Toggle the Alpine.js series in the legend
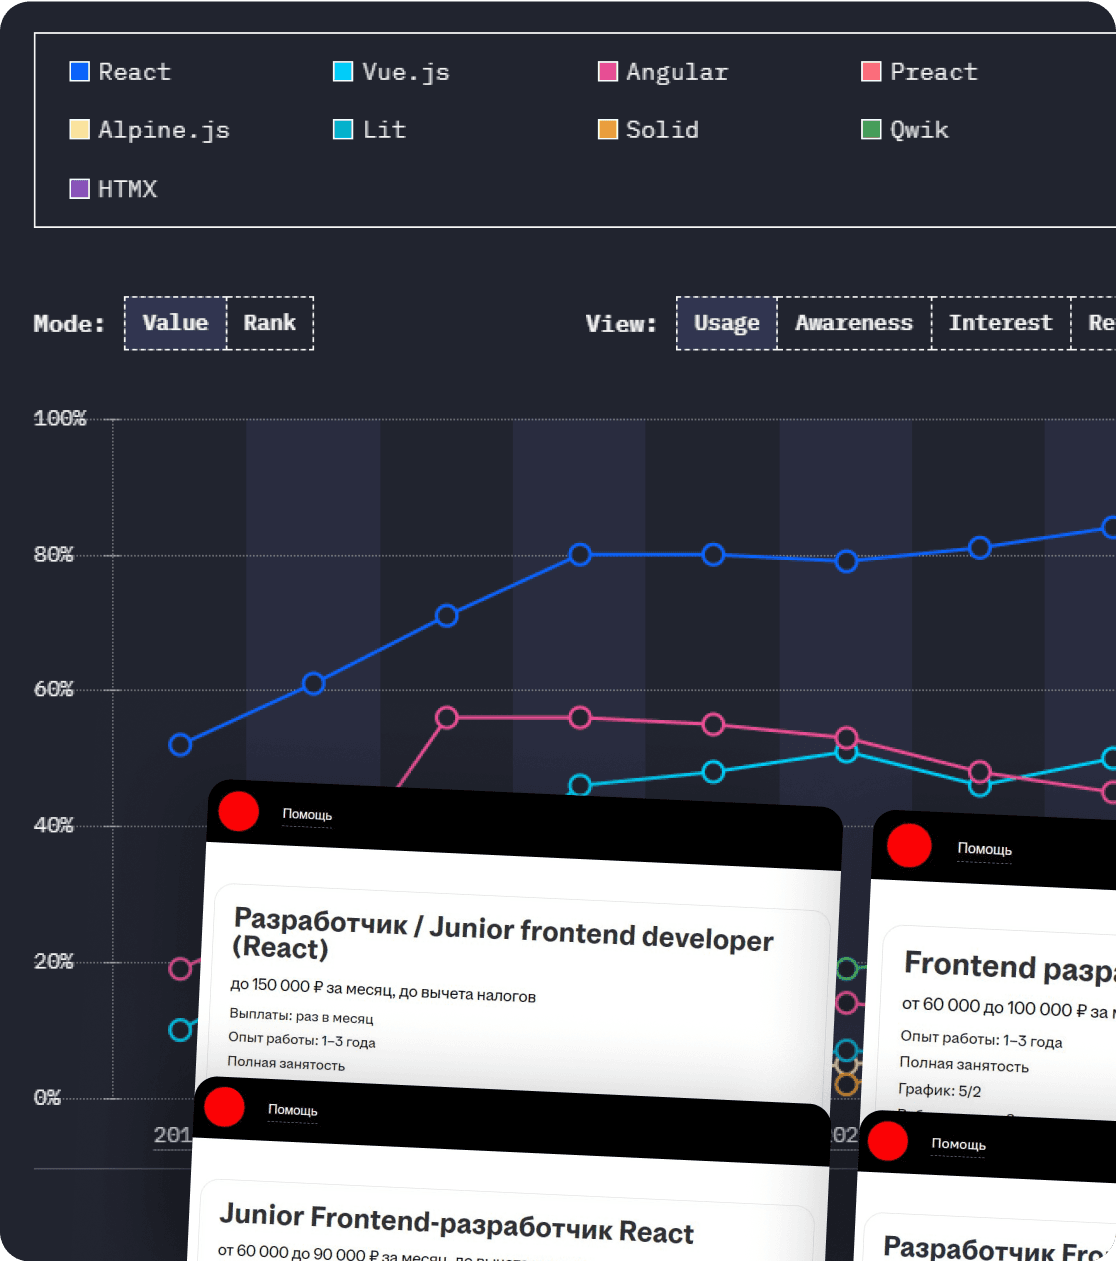The height and width of the screenshot is (1261, 1116). tap(150, 130)
